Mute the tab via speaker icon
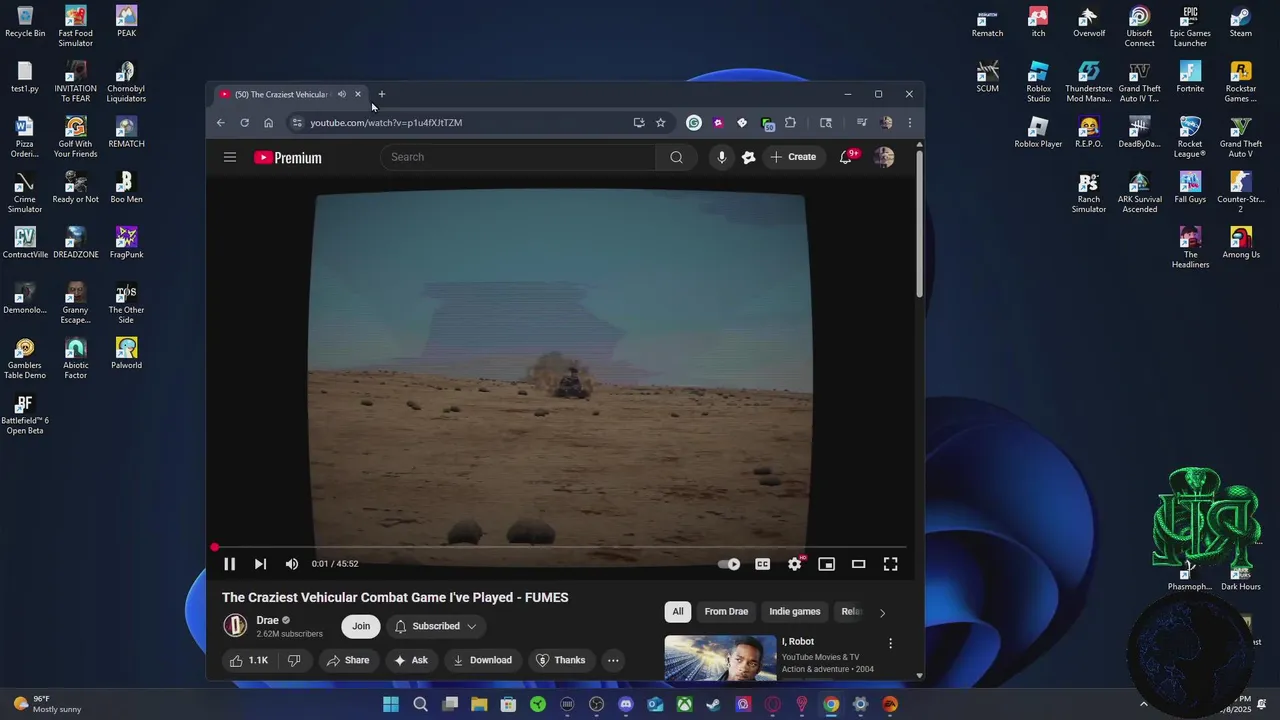The height and width of the screenshot is (720, 1280). [x=342, y=94]
